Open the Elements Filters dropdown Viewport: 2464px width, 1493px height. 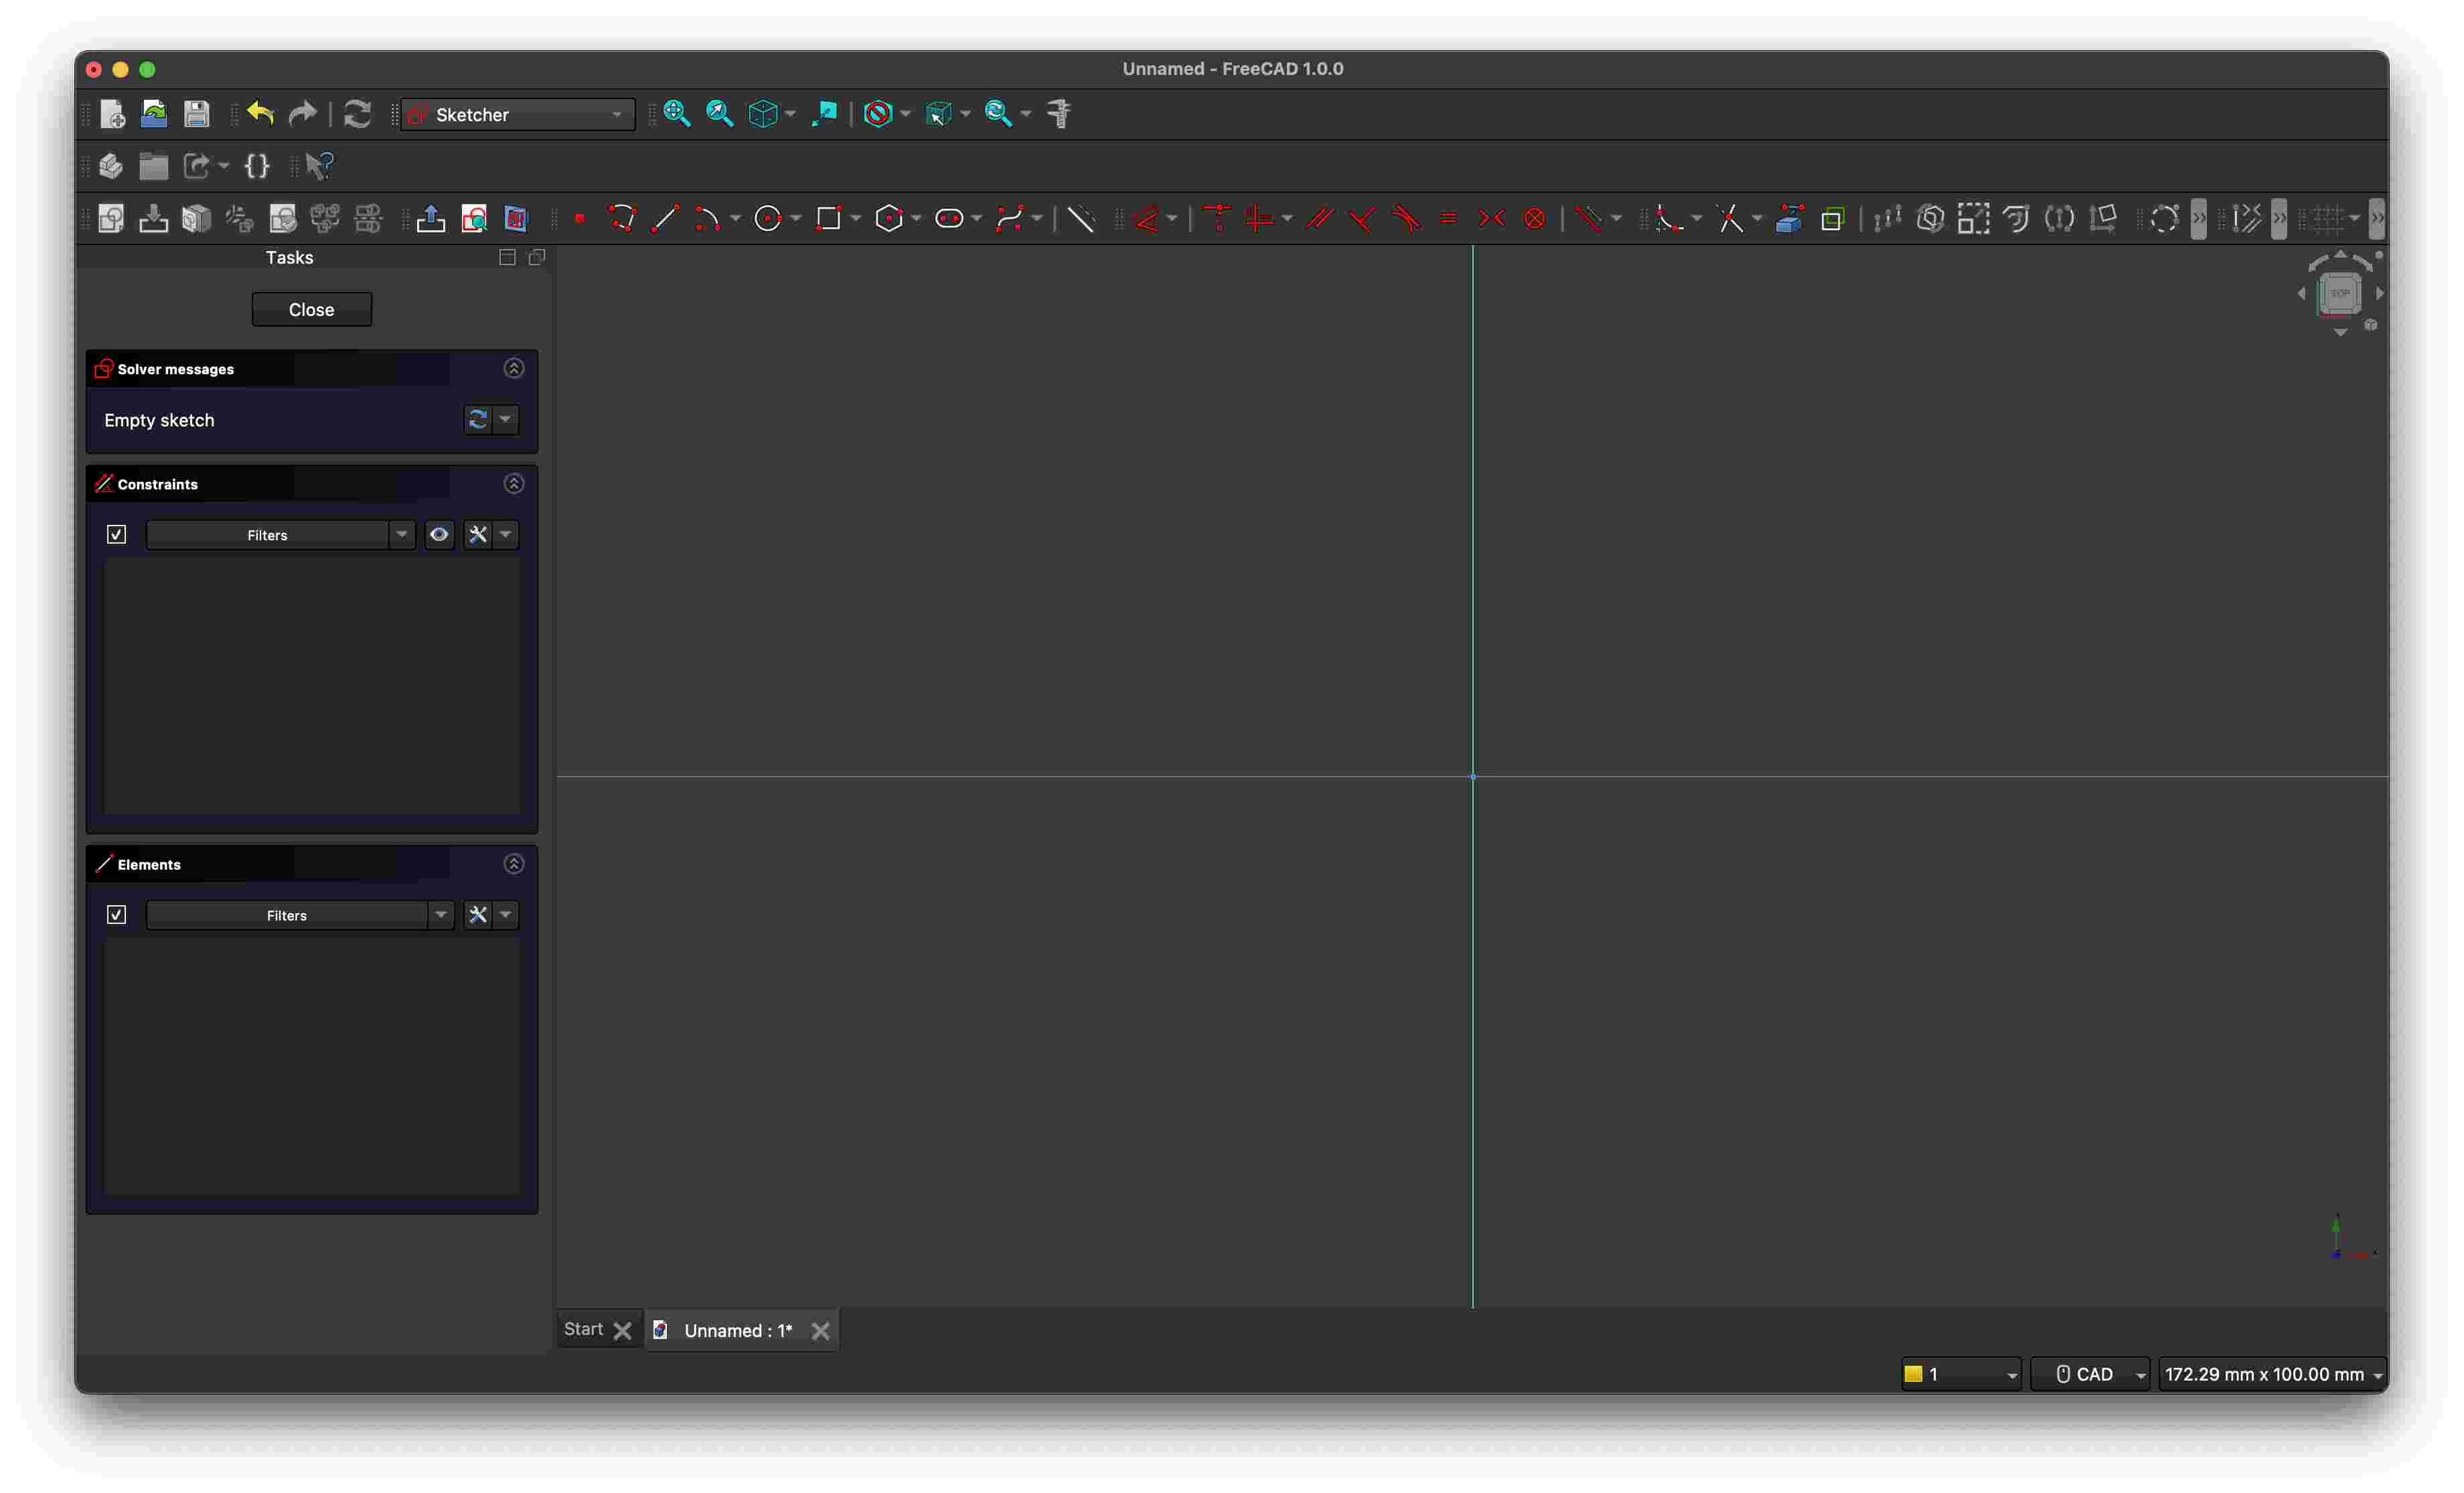300,915
